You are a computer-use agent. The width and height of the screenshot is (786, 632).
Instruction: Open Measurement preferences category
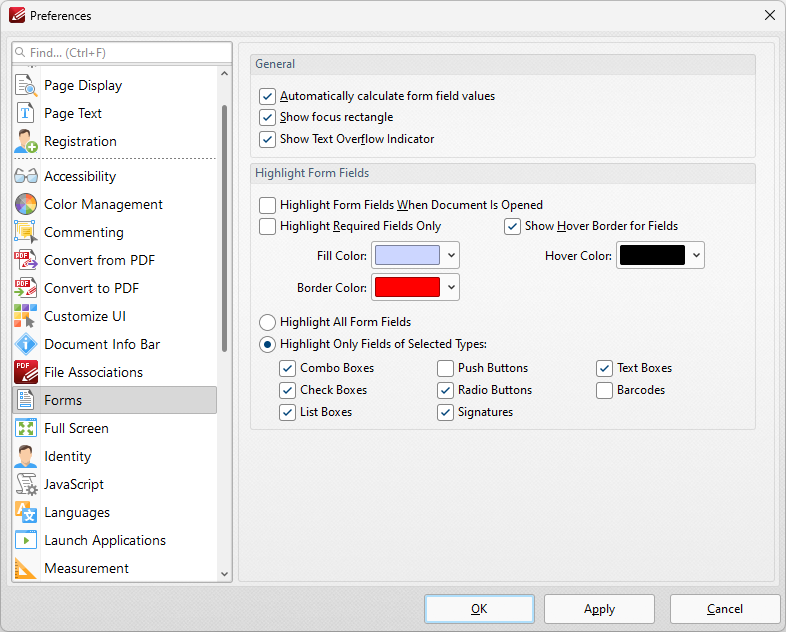115,568
